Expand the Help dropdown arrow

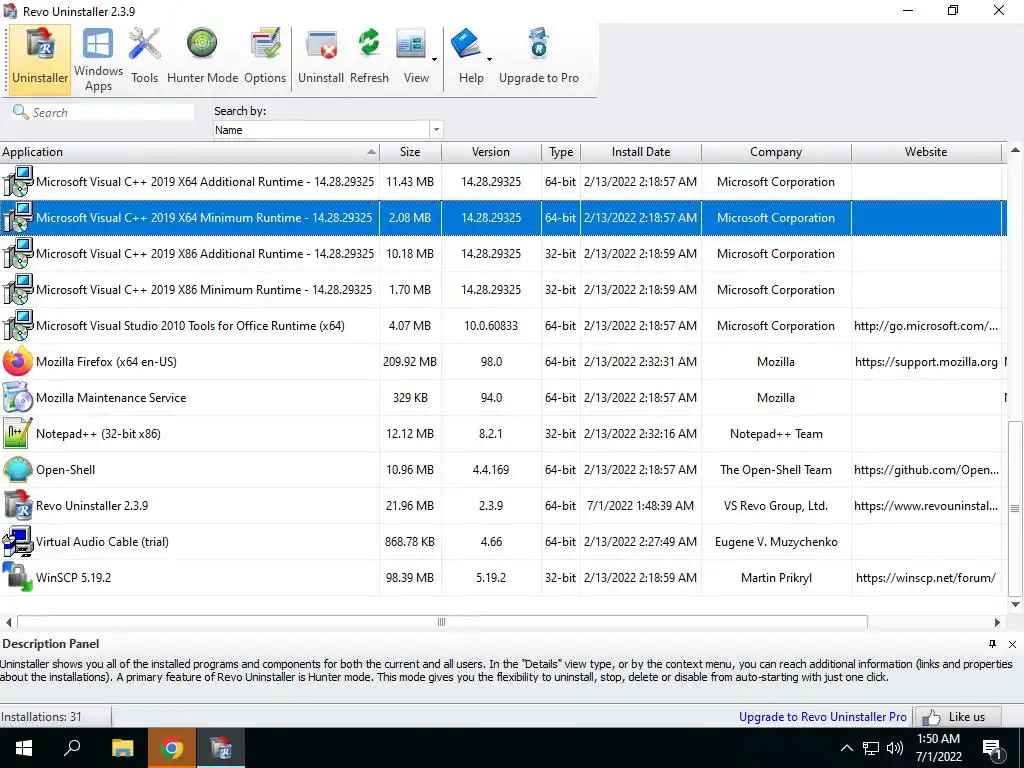pos(489,59)
